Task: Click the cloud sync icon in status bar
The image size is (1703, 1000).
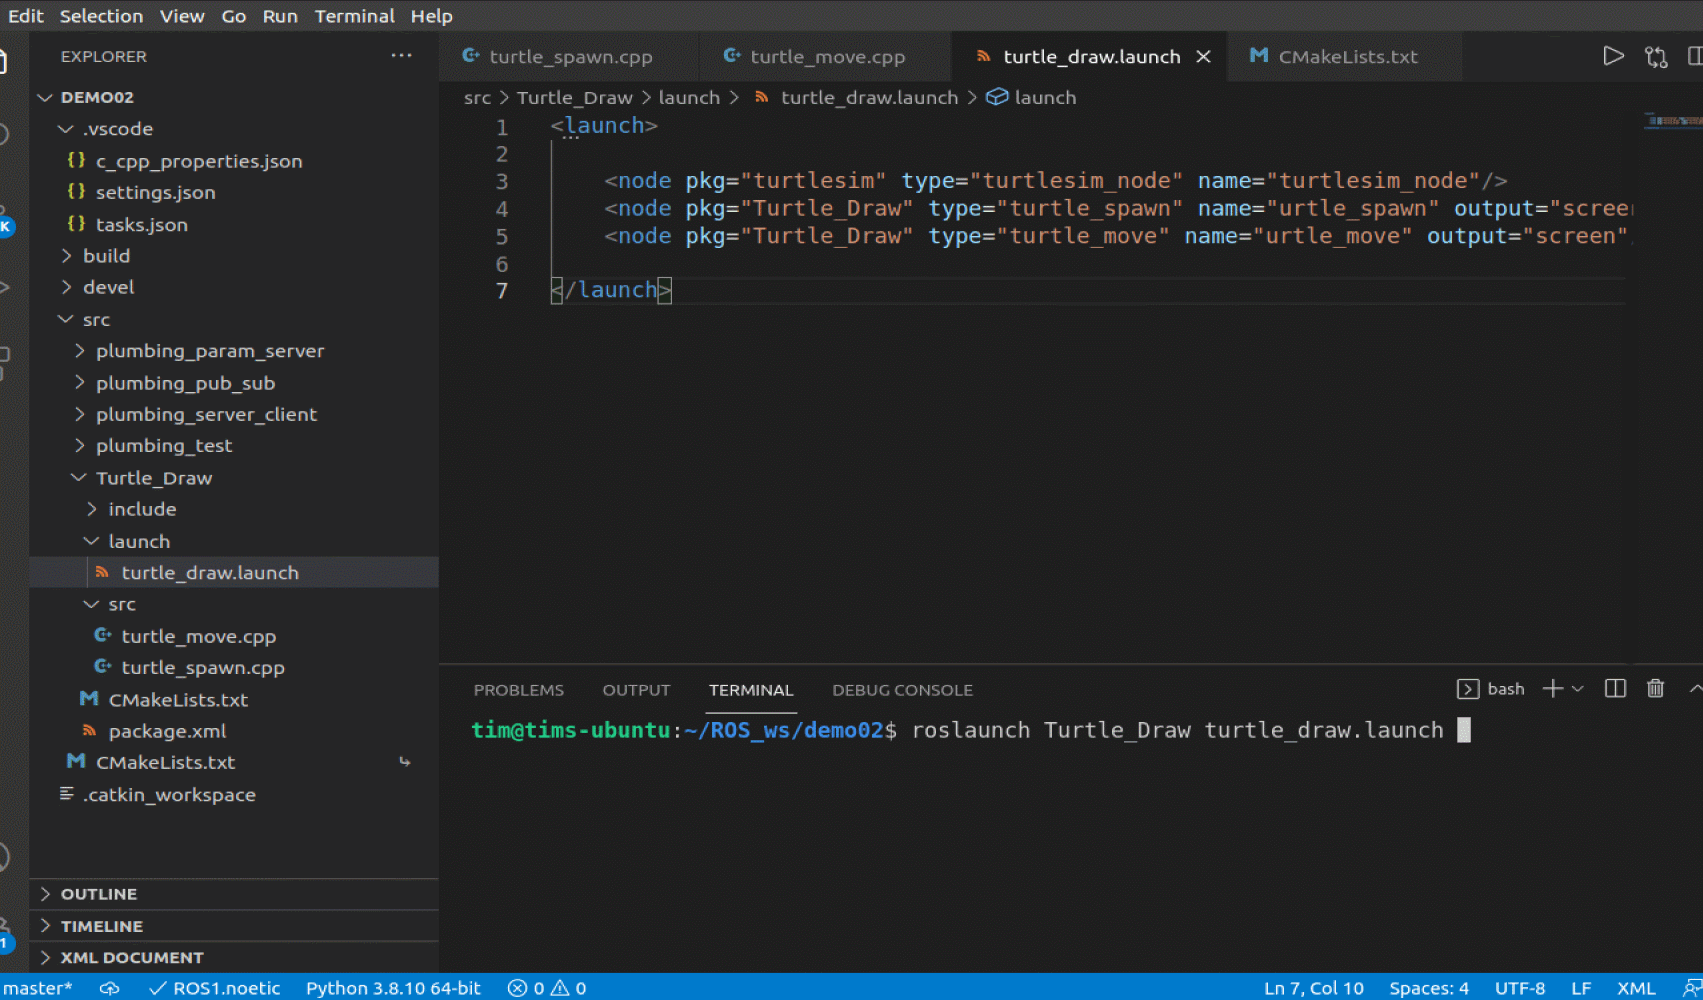Action: (x=110, y=988)
